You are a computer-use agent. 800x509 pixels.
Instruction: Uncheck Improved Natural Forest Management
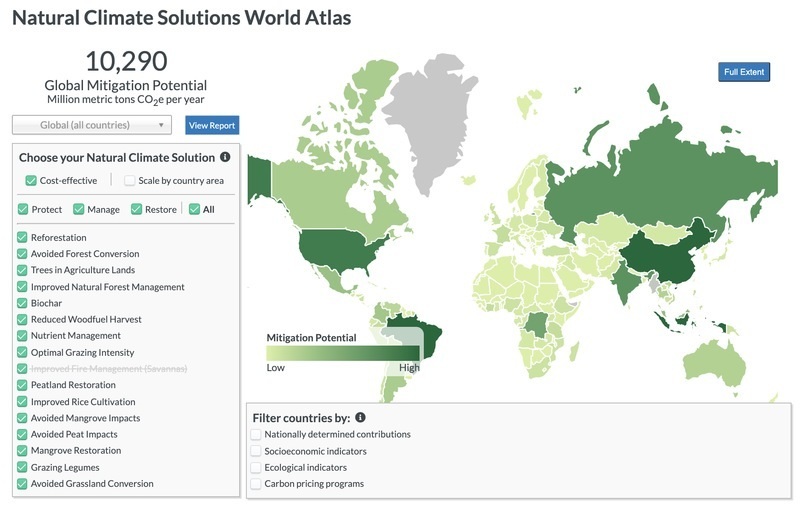22,287
